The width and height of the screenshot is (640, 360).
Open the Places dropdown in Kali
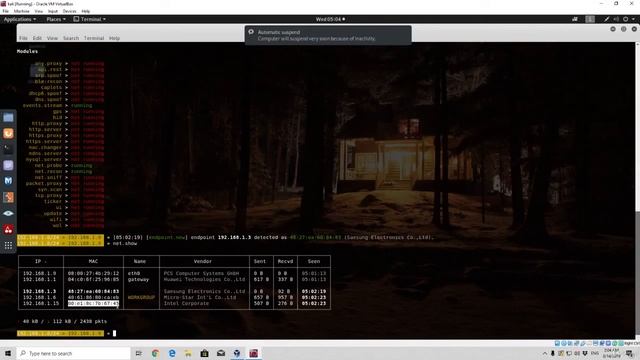pyautogui.click(x=56, y=19)
